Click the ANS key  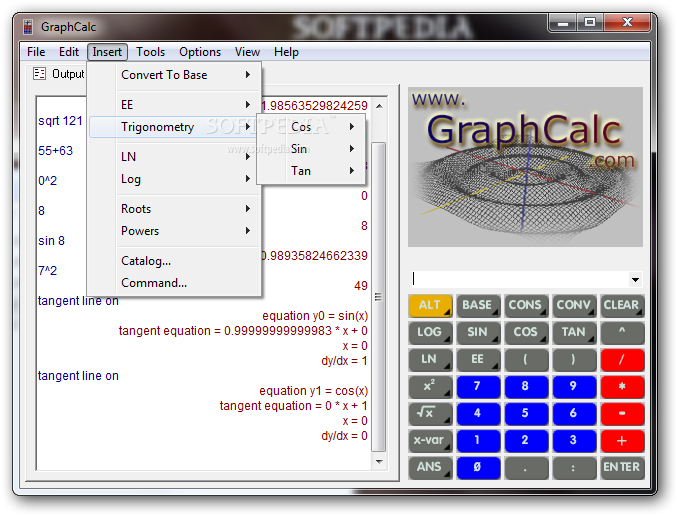click(430, 468)
